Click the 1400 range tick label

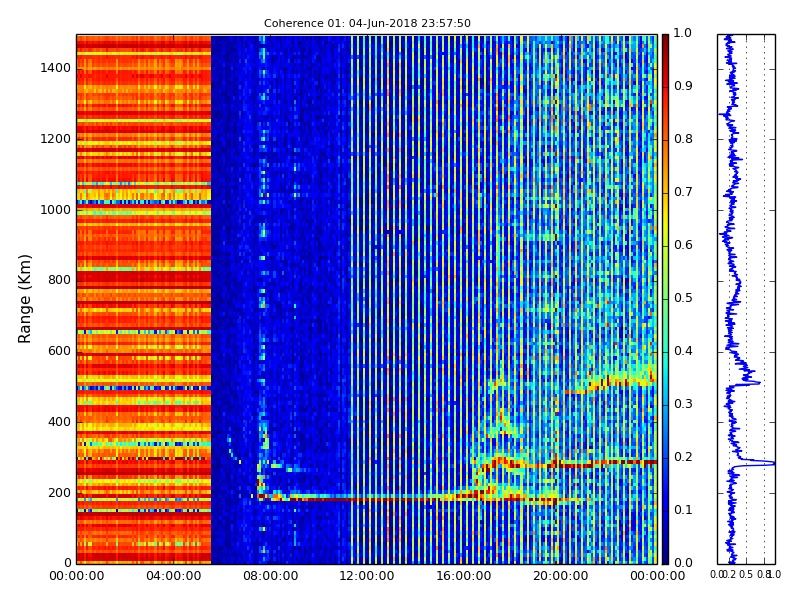[x=56, y=68]
